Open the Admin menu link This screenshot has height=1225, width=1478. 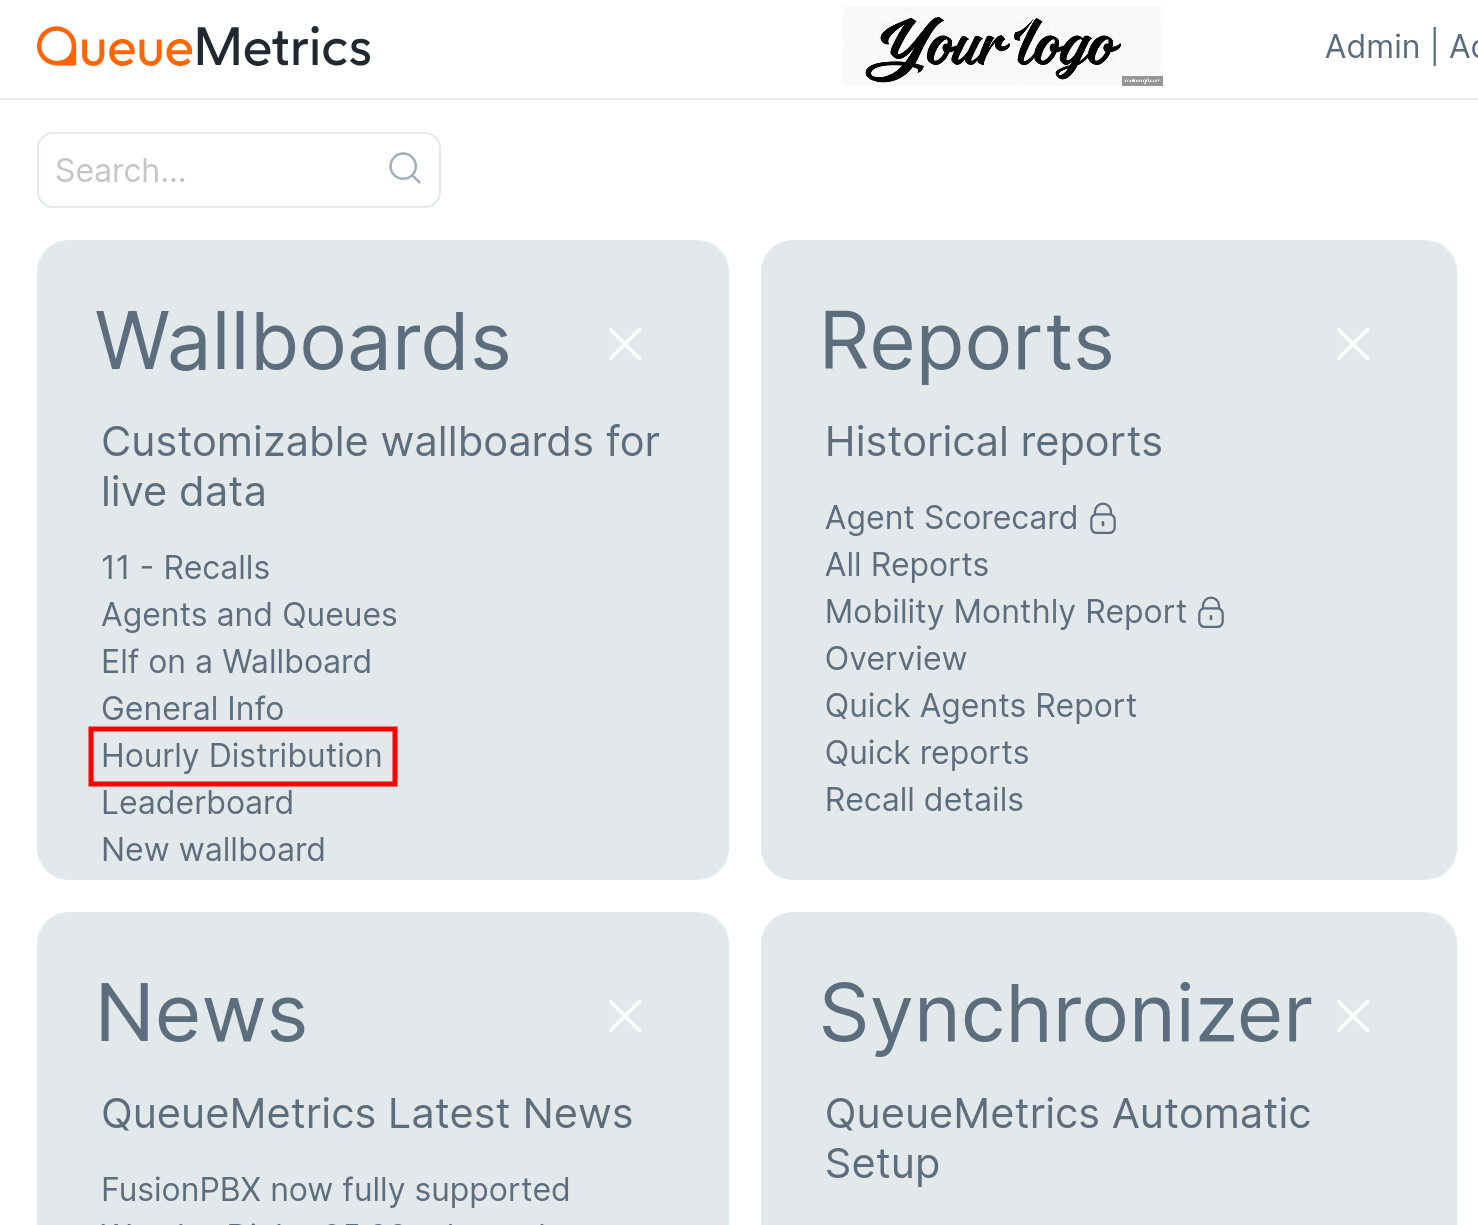coord(1372,46)
